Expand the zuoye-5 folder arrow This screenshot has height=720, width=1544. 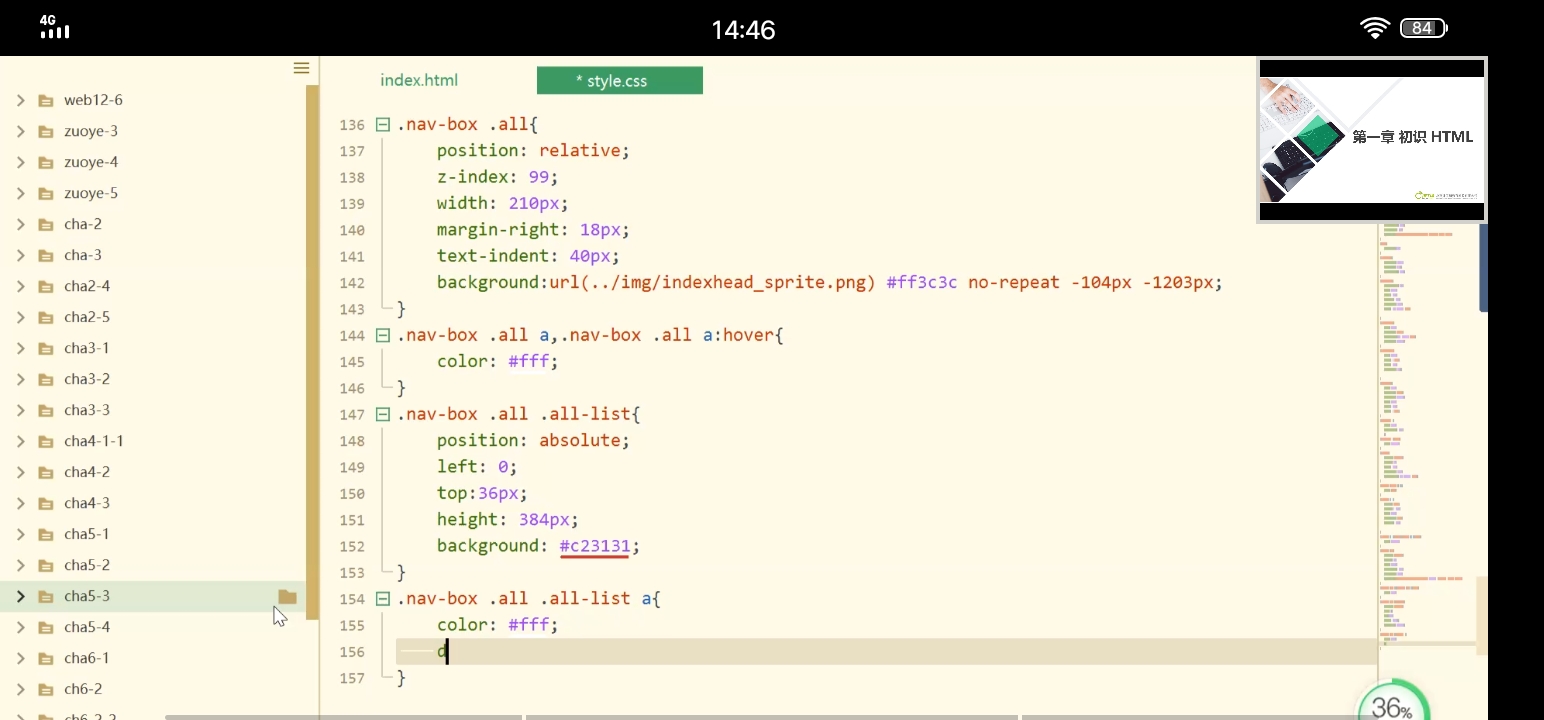click(20, 193)
